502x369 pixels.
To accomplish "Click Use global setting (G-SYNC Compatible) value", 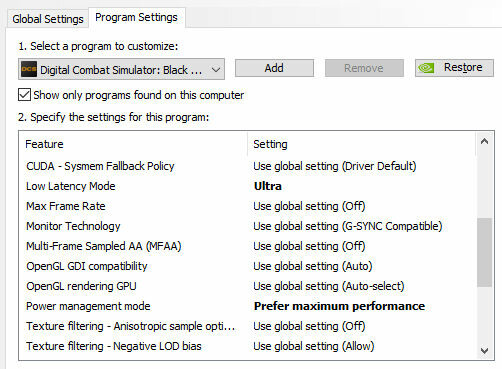I will click(x=348, y=226).
